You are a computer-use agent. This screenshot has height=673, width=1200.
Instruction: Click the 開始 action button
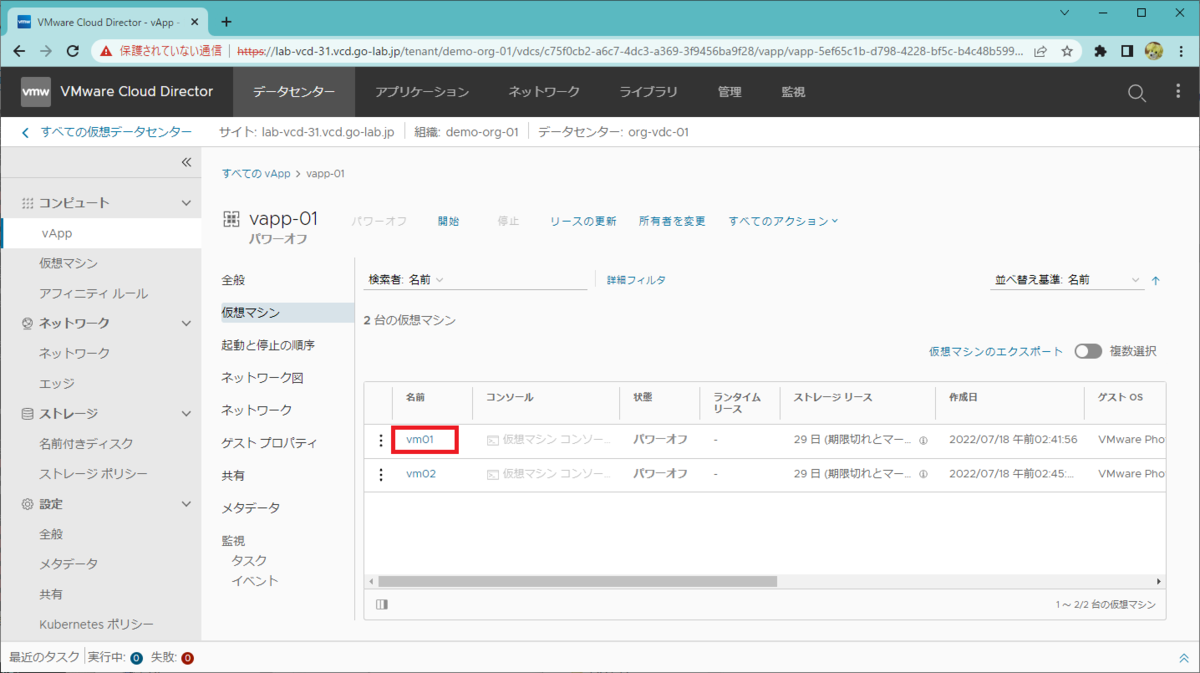[448, 221]
